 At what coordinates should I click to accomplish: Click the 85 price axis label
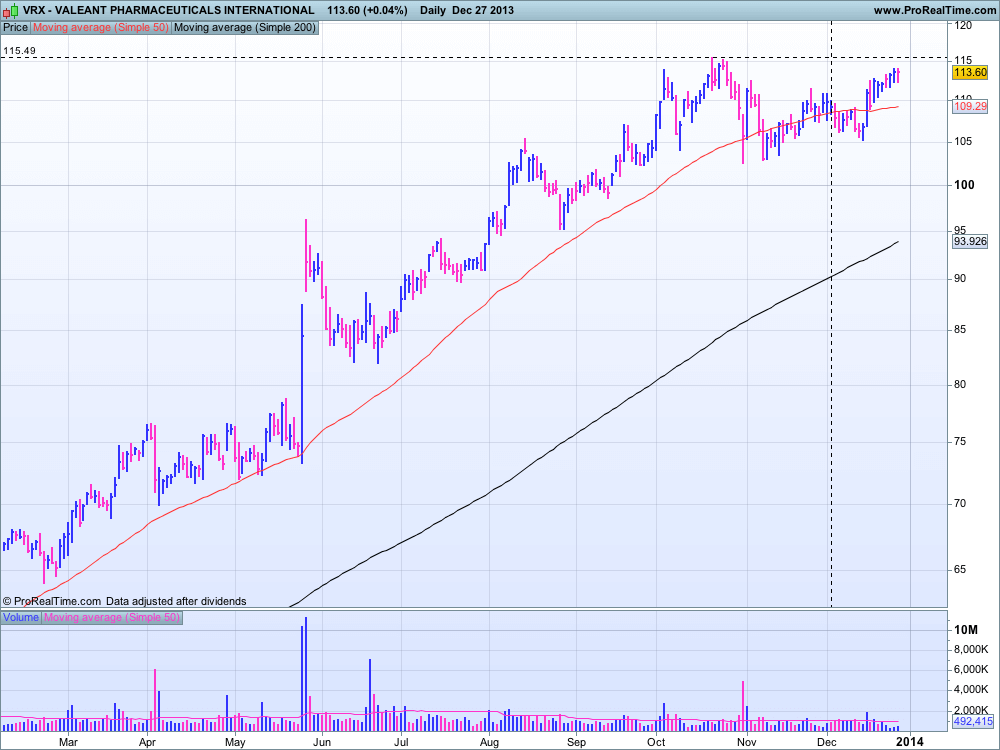(959, 329)
